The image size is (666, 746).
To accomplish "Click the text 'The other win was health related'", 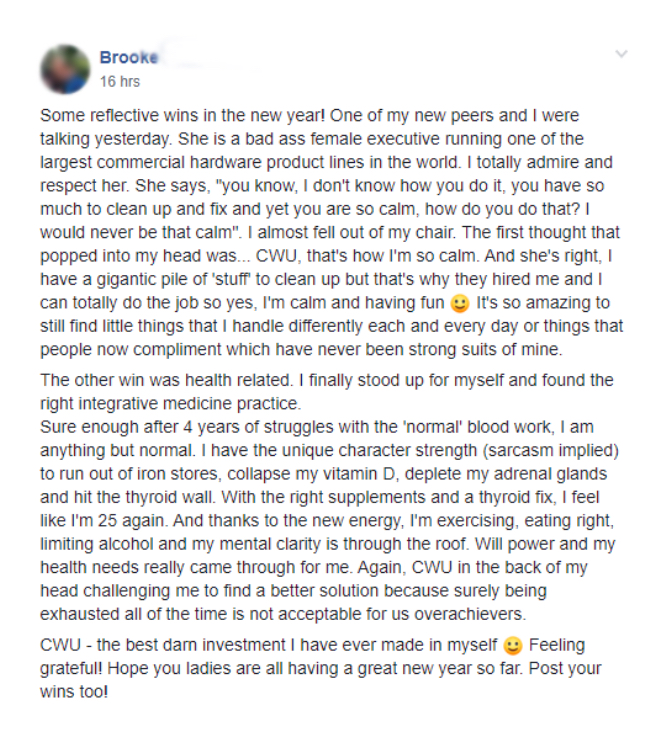I will (165, 380).
